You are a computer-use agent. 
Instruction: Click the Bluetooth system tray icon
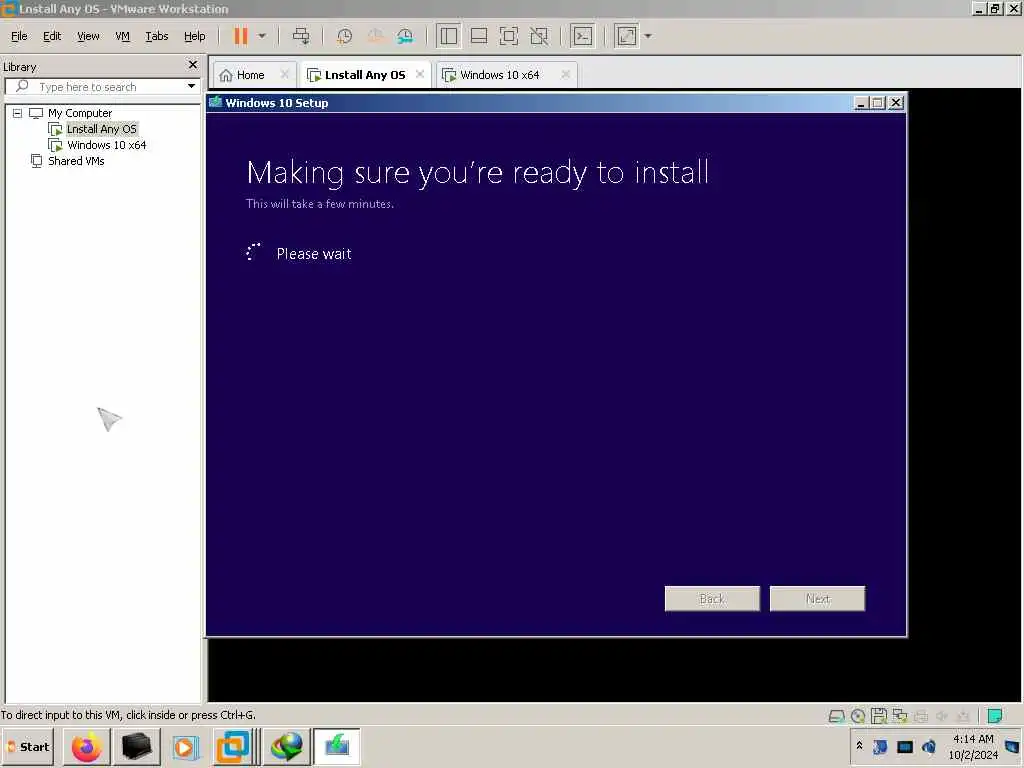point(880,746)
